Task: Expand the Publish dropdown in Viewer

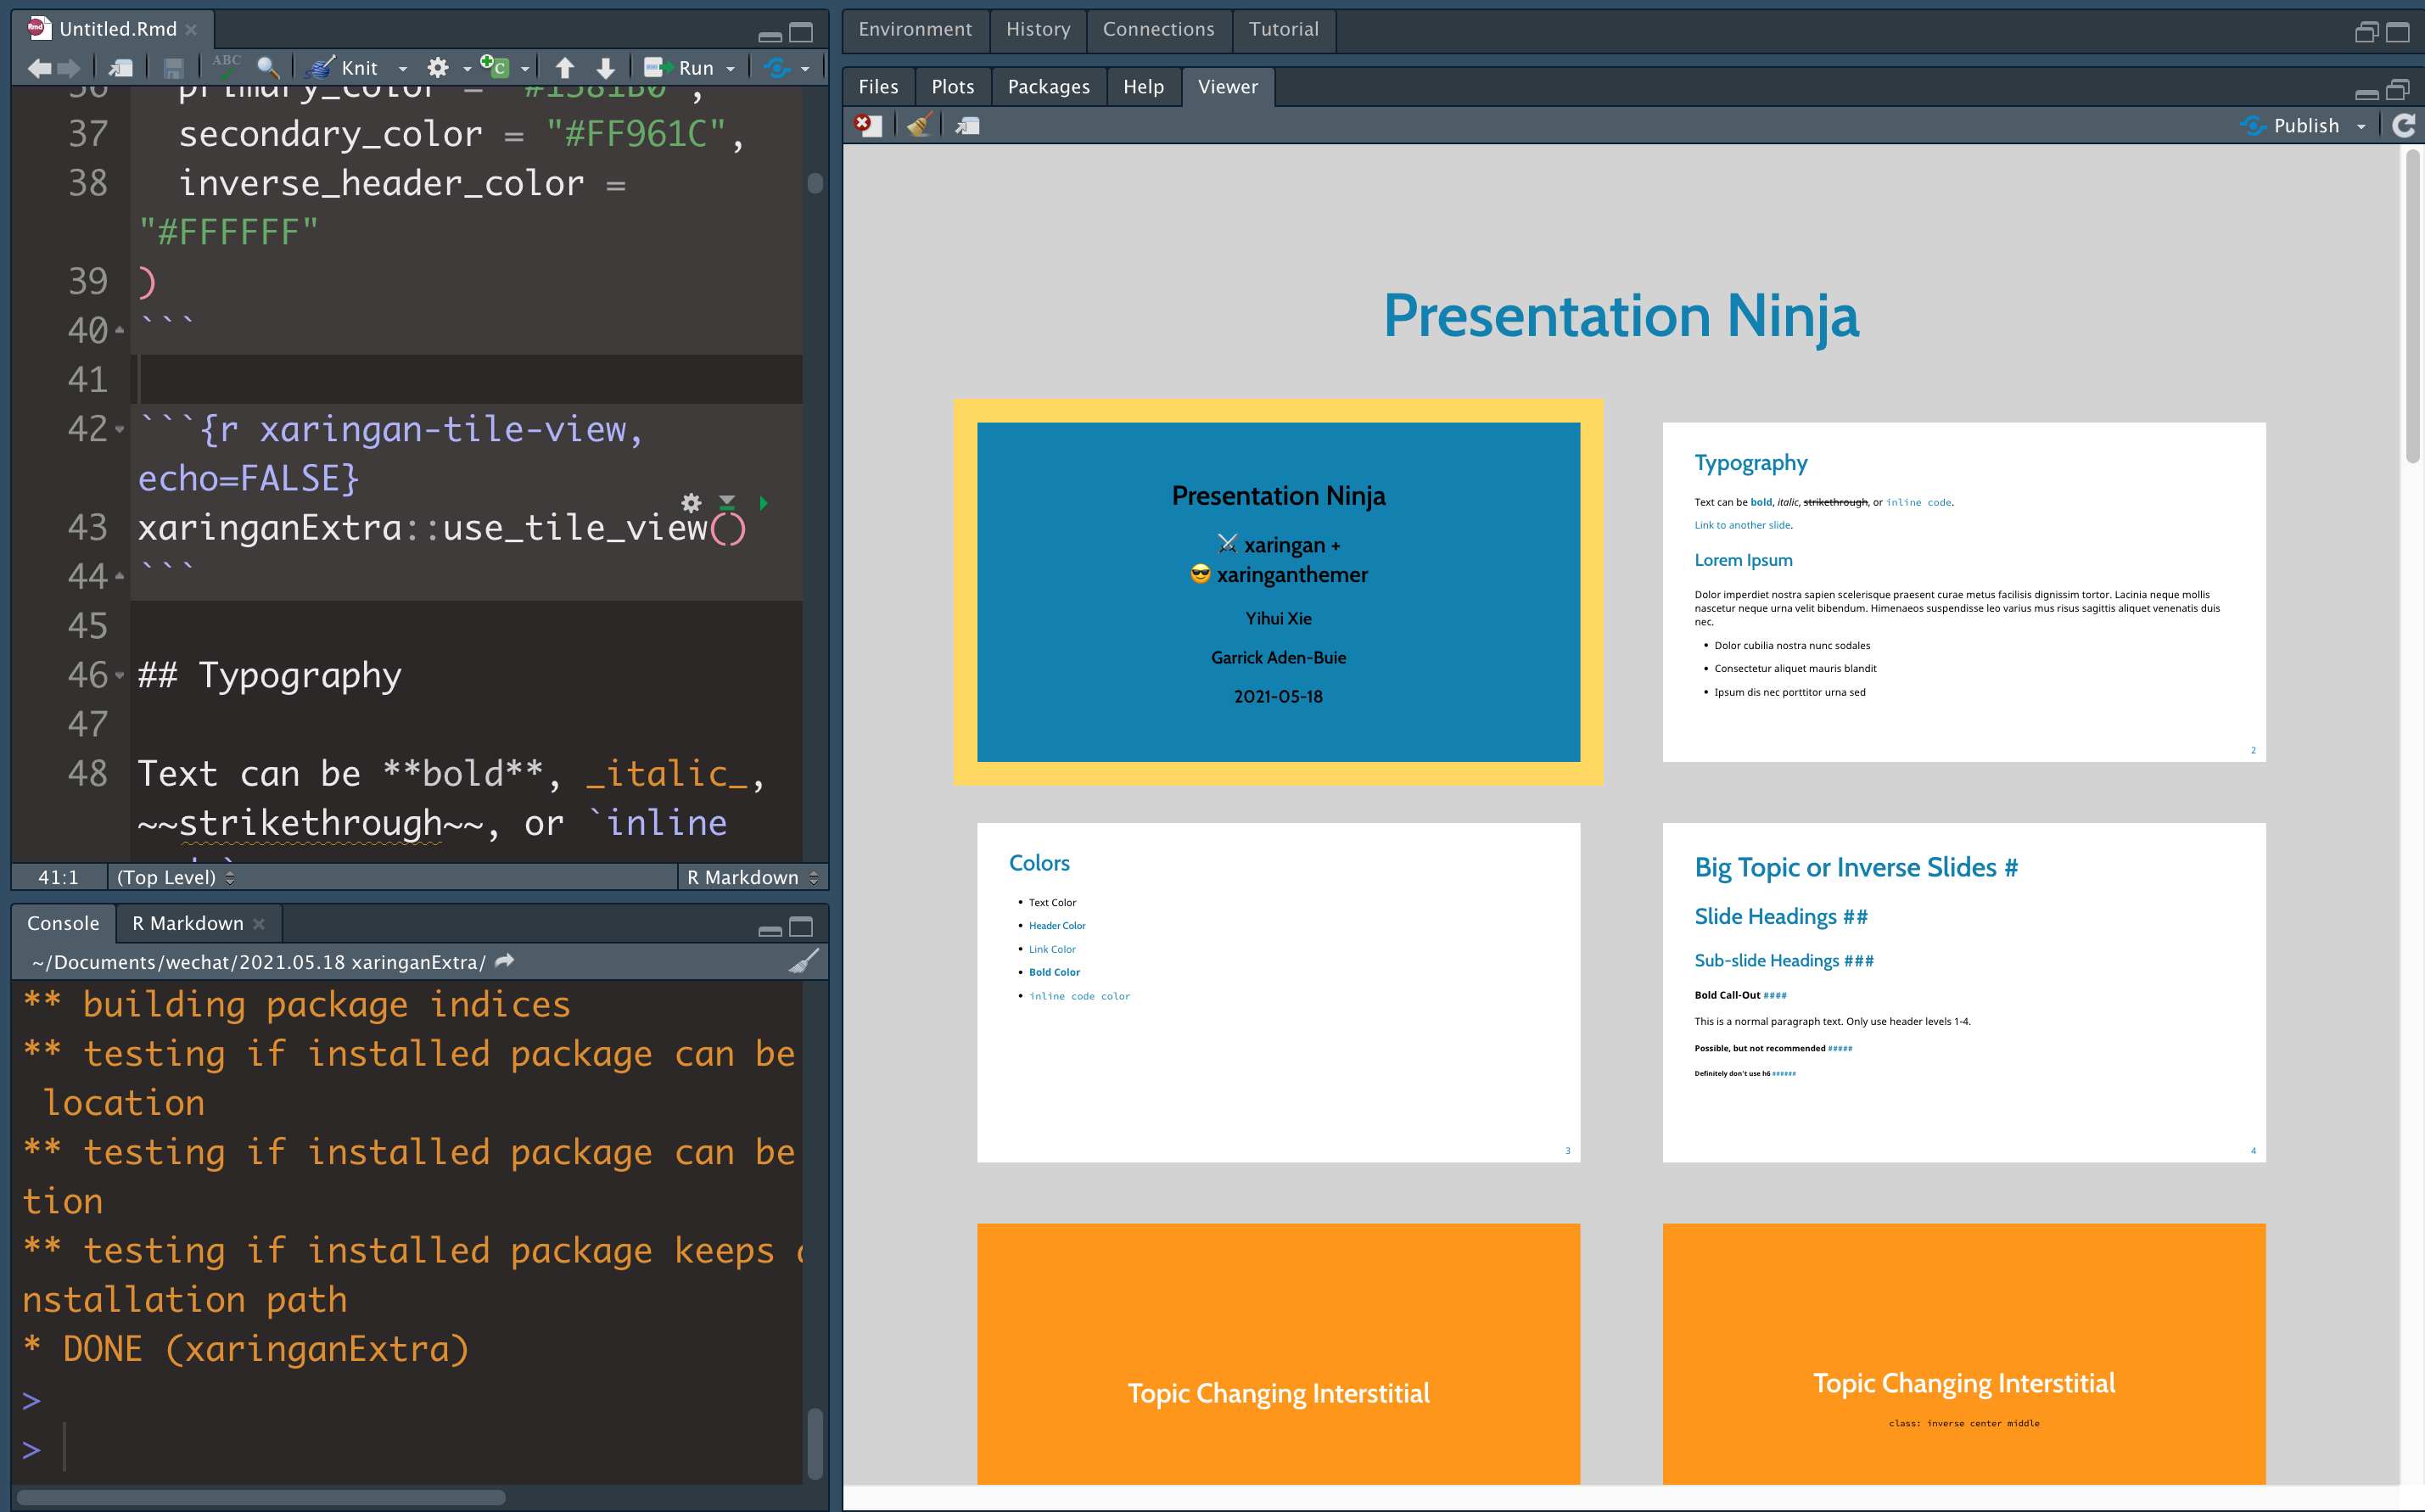Action: click(2362, 126)
